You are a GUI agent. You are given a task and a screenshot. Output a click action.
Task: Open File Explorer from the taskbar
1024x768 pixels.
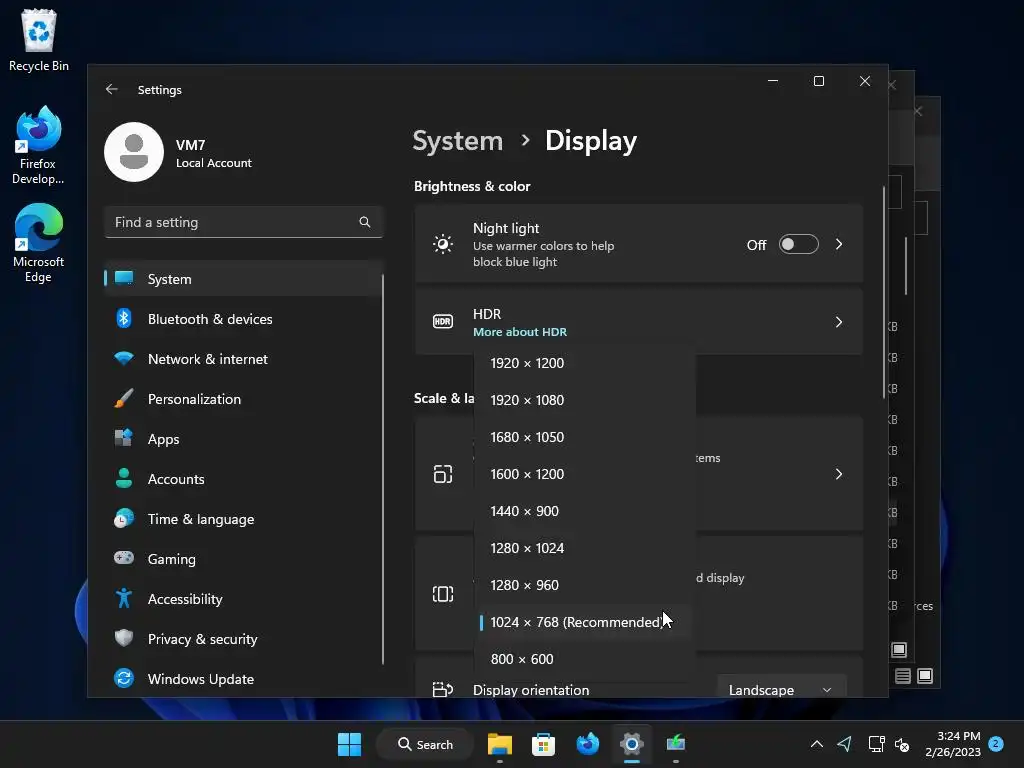[x=500, y=744]
